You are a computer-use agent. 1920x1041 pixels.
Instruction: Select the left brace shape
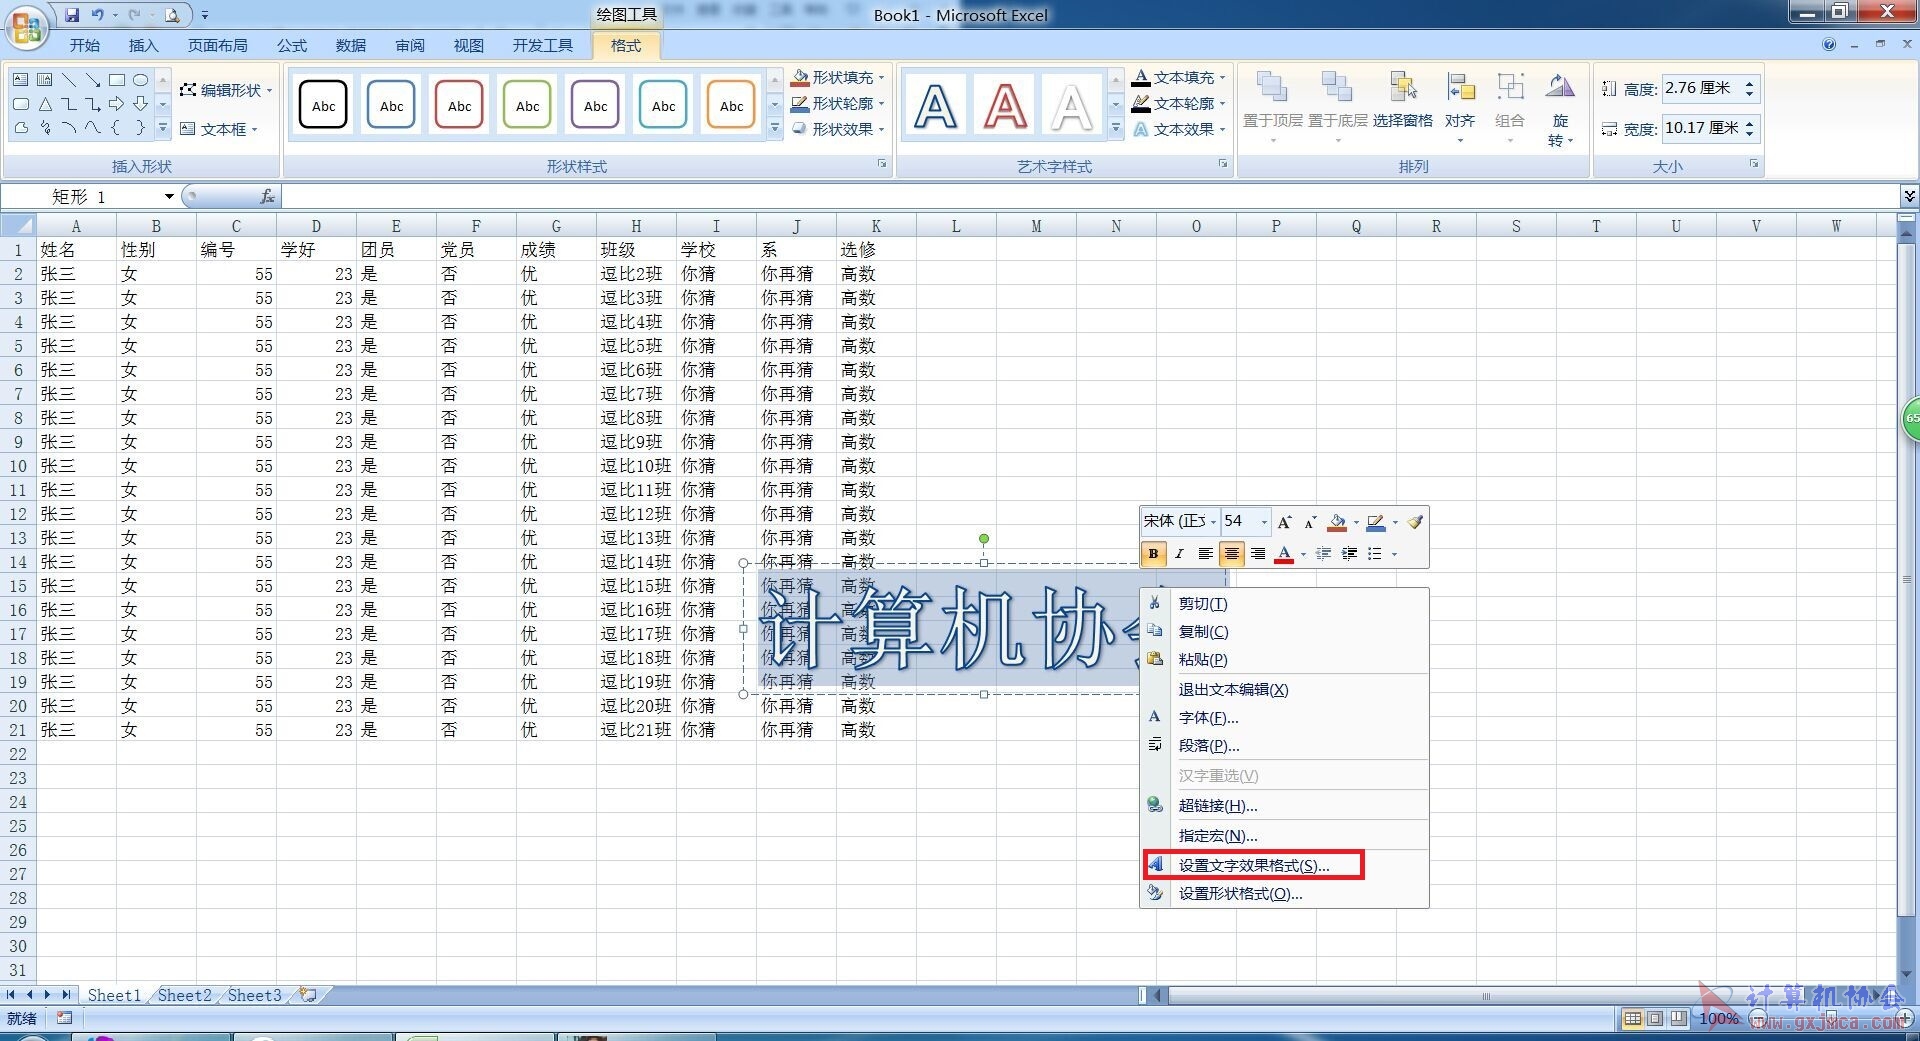117,128
